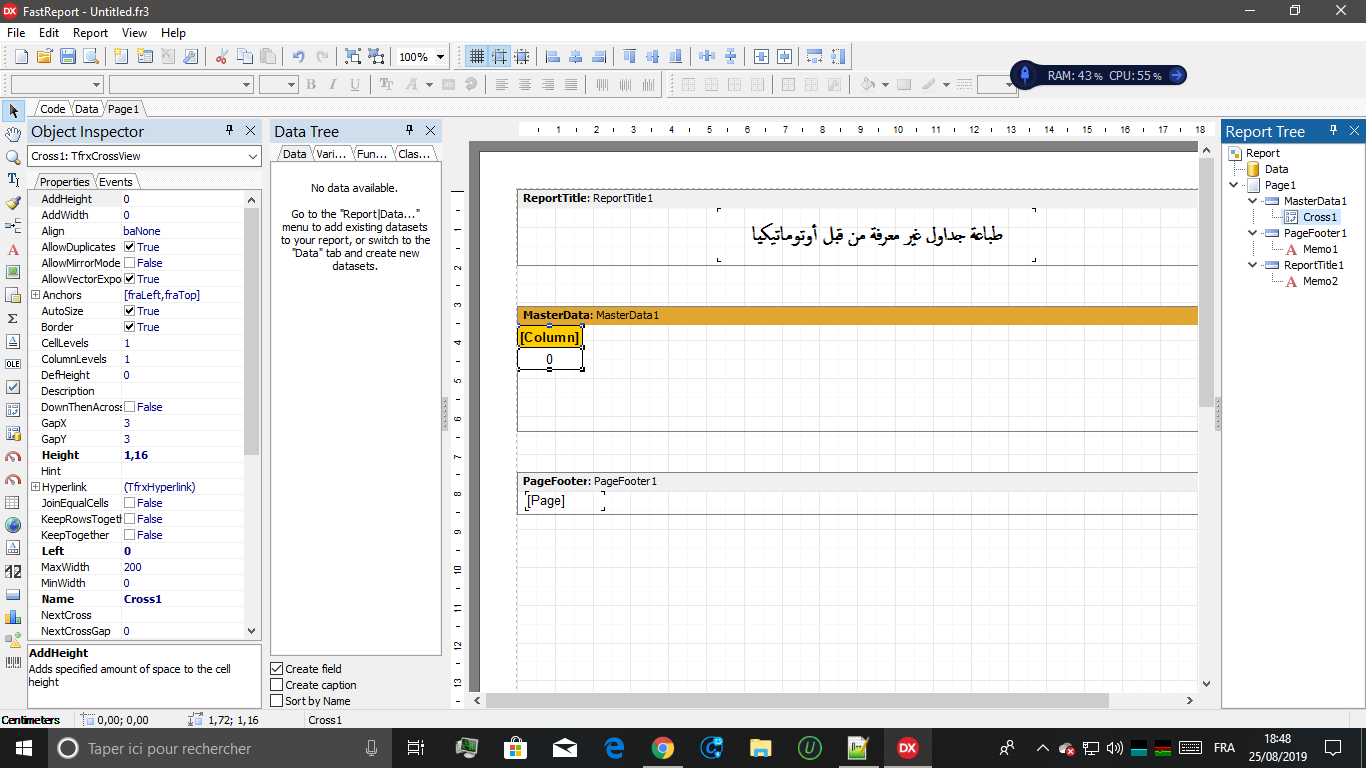Open report Preview with the magnifier page icon

point(92,57)
